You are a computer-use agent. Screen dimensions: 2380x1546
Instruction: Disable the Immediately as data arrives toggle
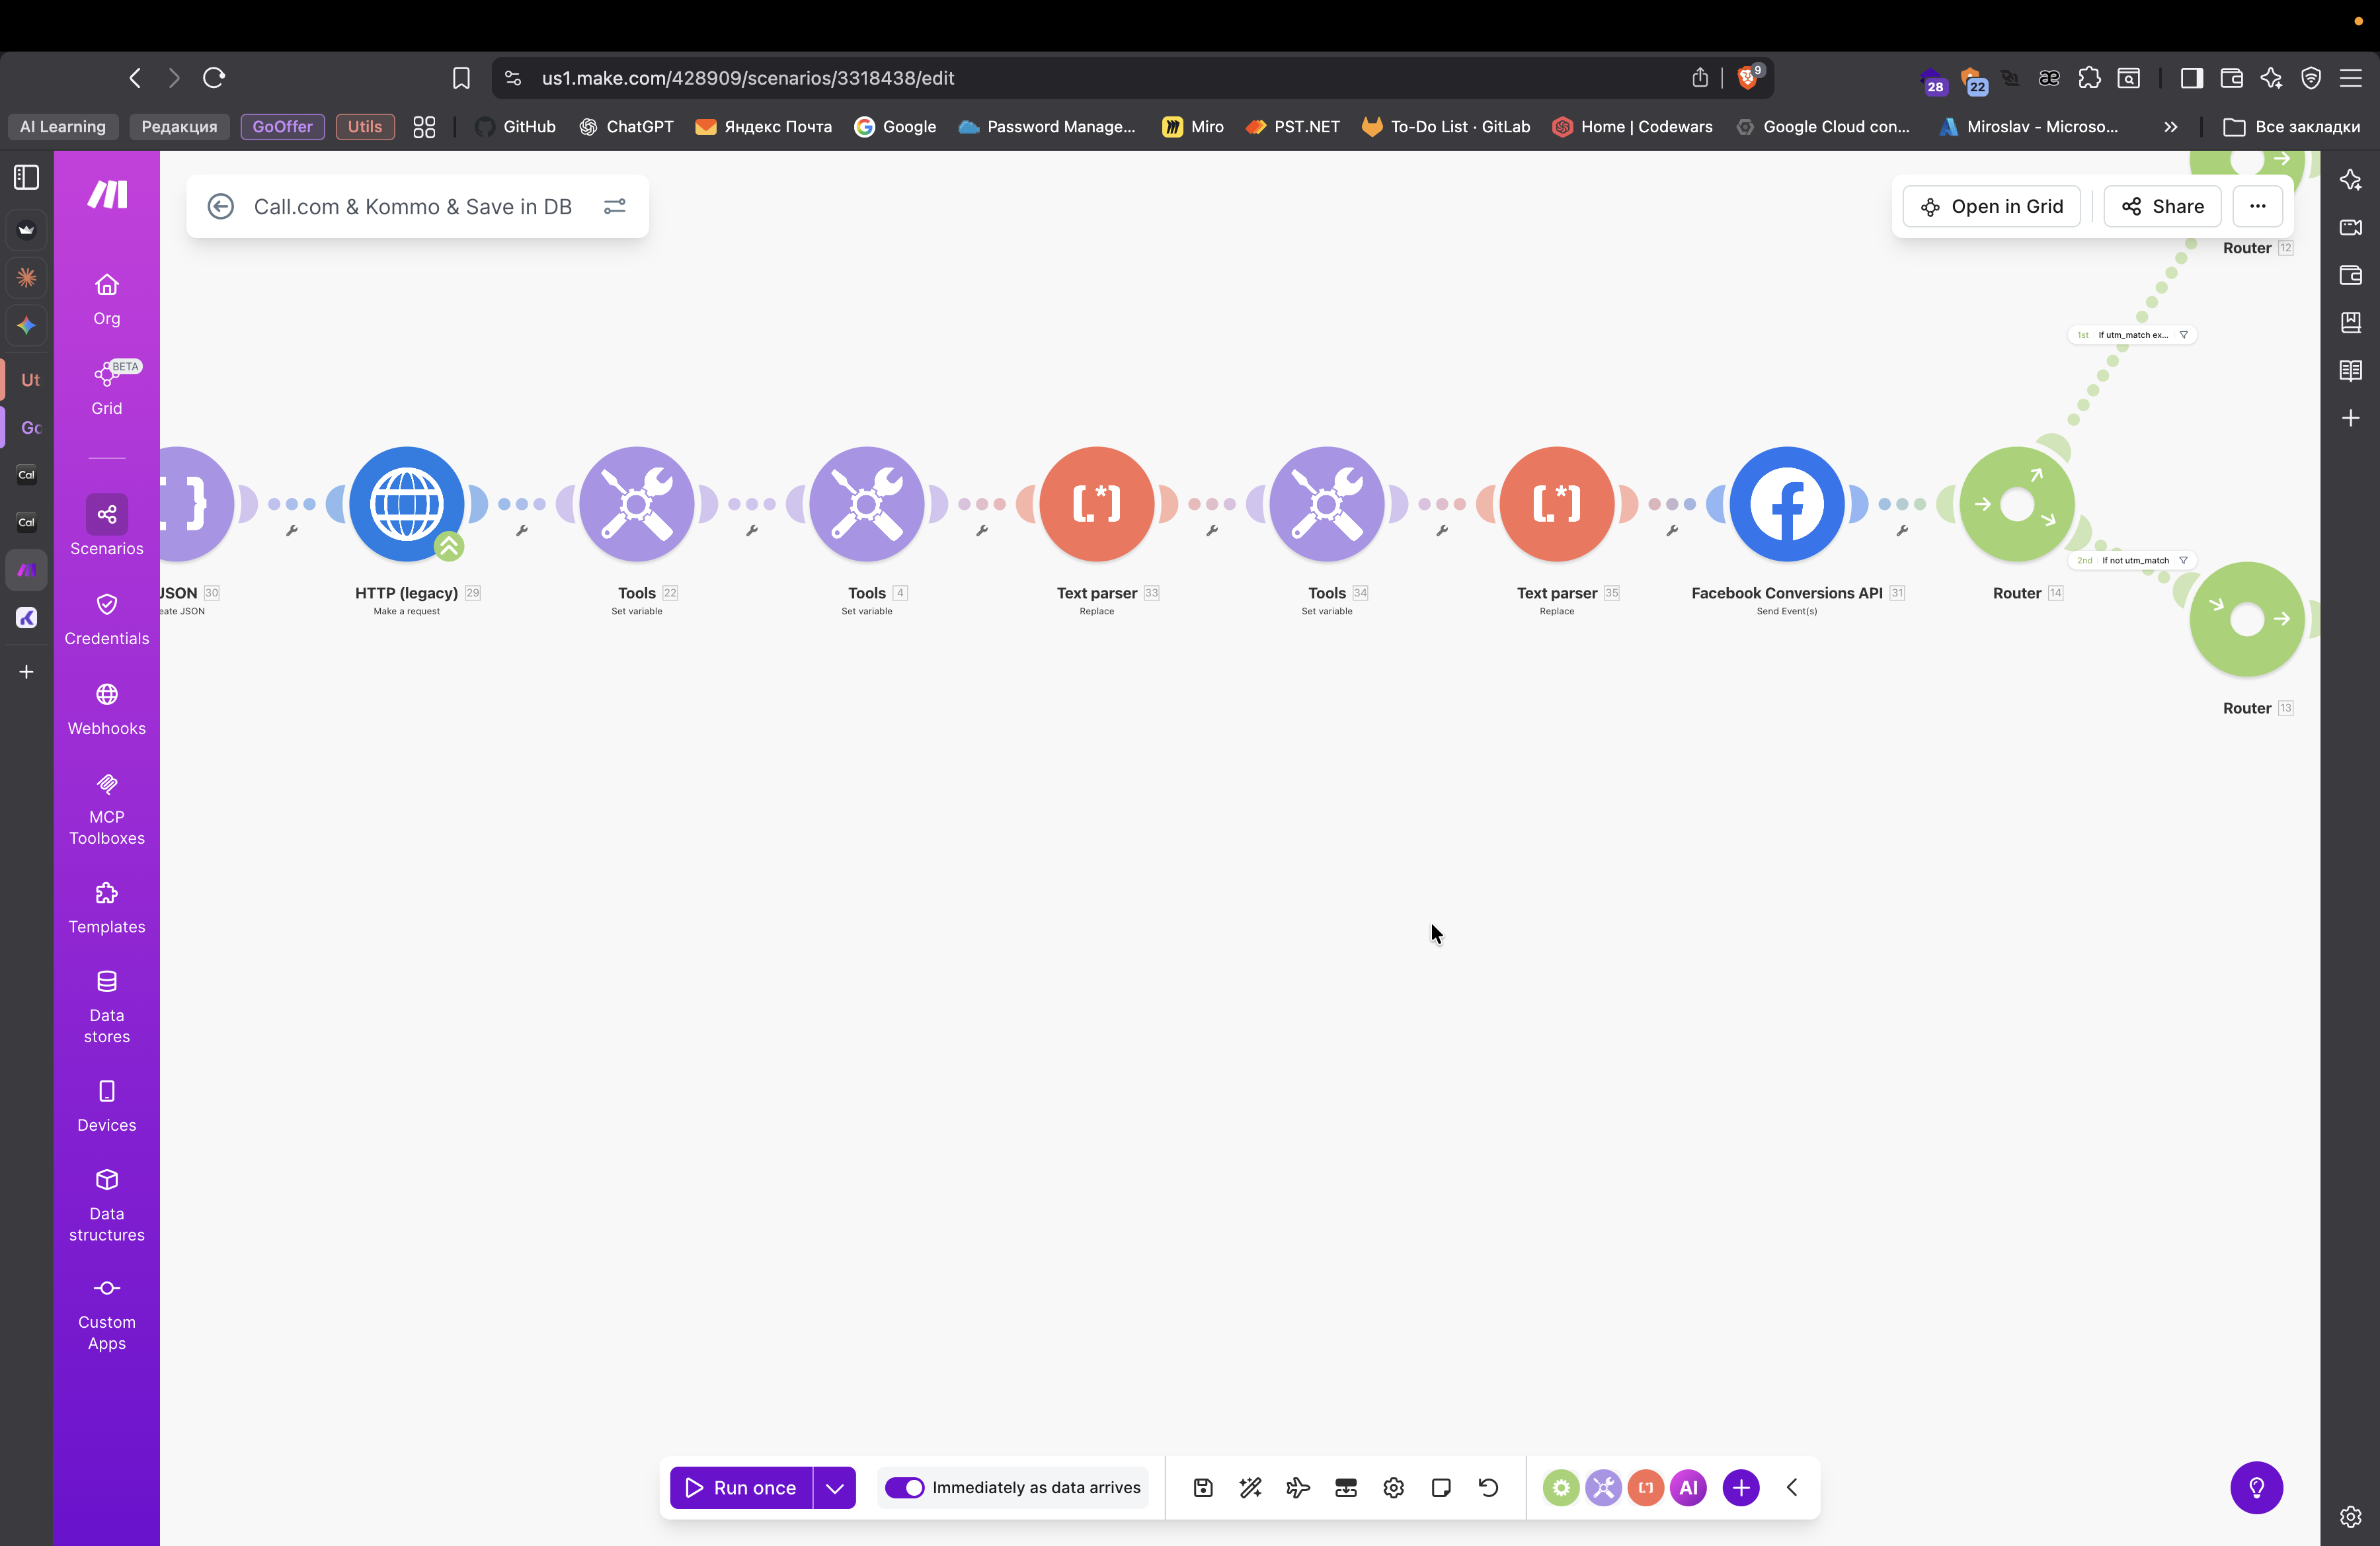906,1487
